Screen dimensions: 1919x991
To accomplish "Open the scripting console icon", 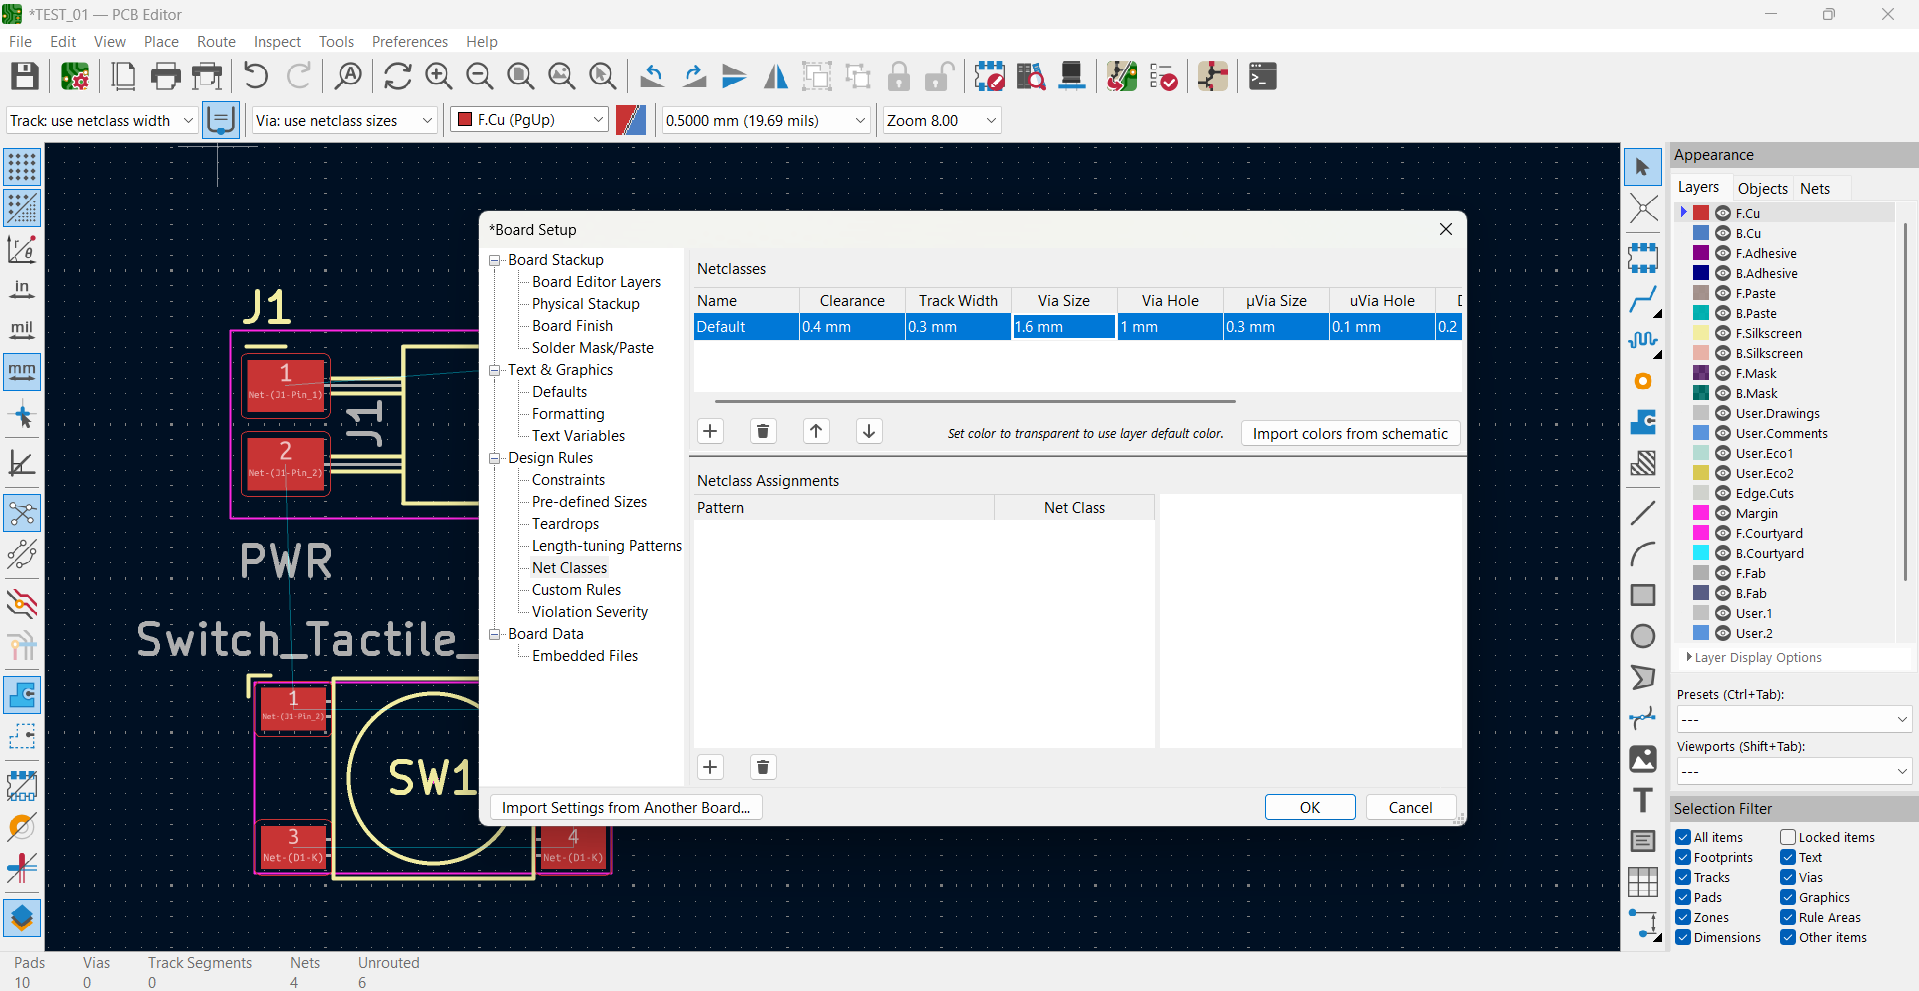I will pos(1263,76).
